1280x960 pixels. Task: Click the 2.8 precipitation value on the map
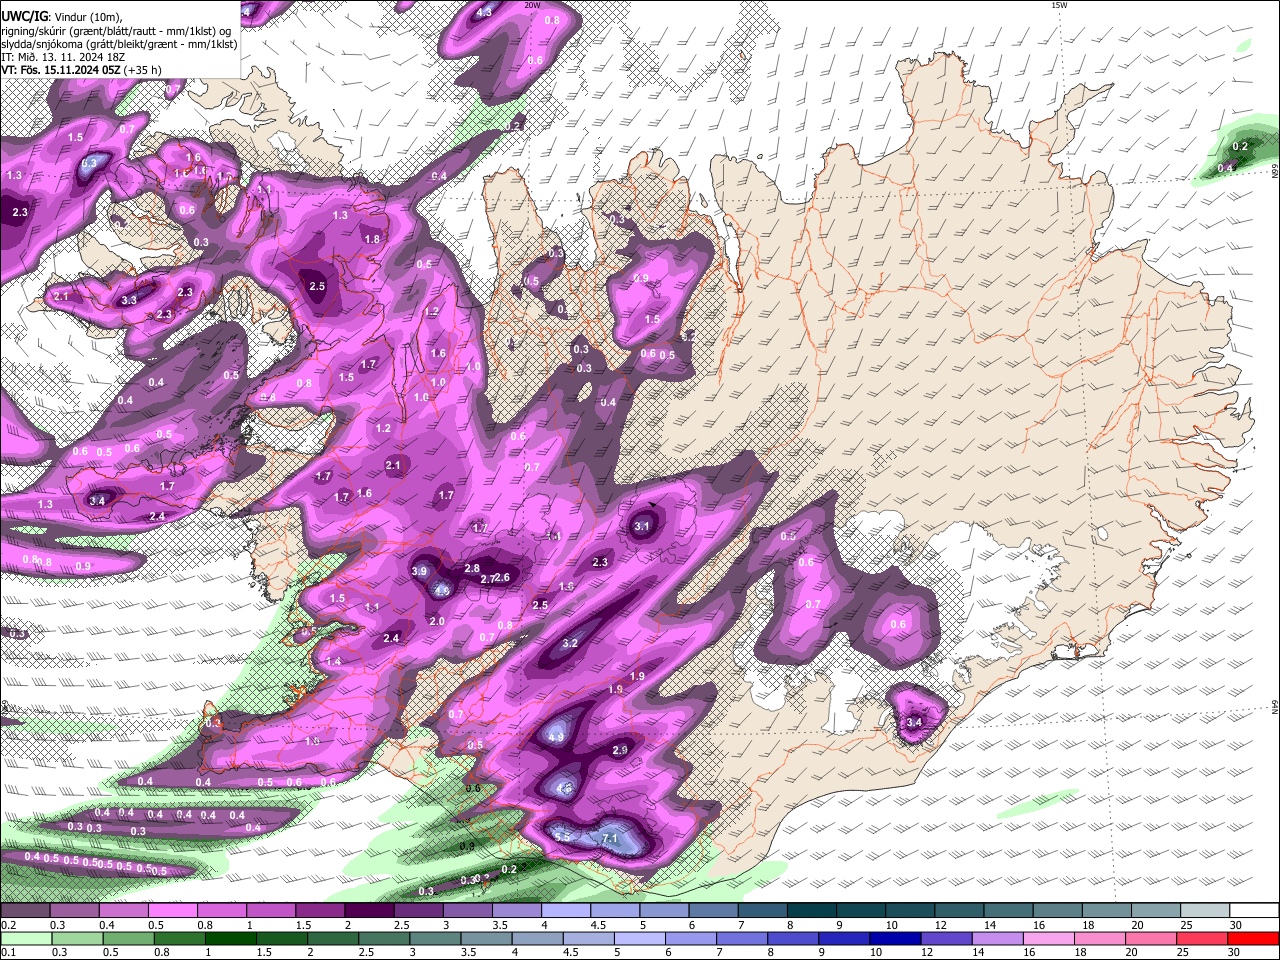[472, 568]
